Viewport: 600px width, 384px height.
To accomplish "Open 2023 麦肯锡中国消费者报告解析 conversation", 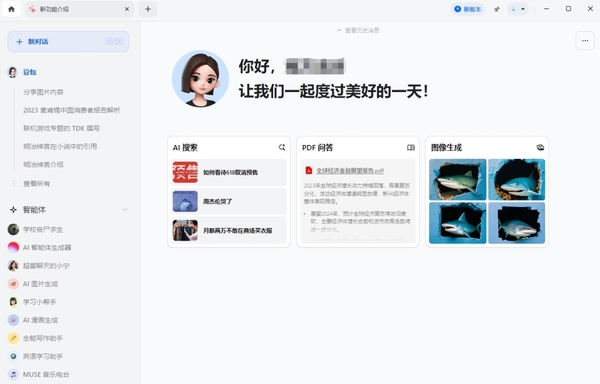I will pos(72,110).
